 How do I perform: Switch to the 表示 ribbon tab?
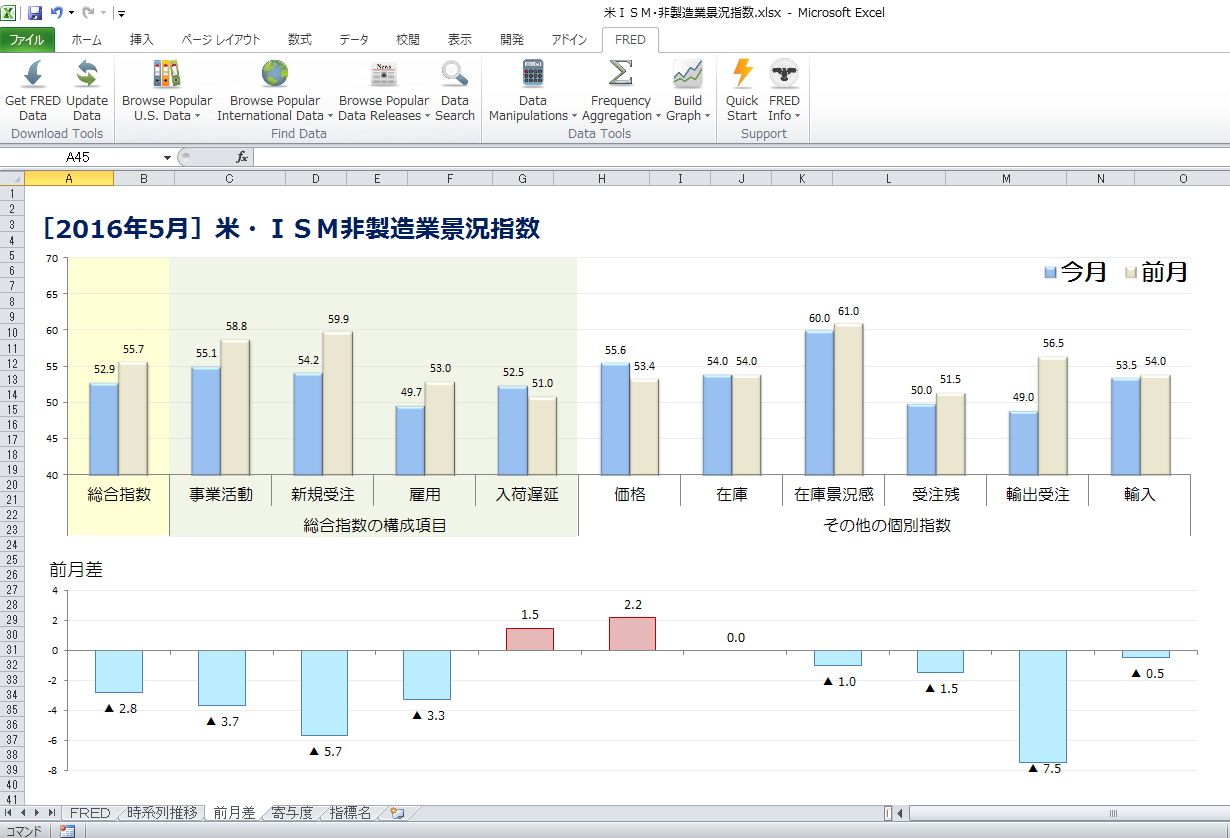click(x=459, y=40)
